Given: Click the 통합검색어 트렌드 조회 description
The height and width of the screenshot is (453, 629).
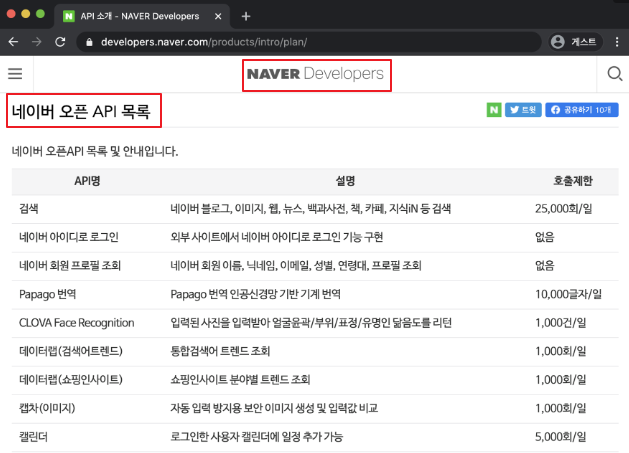Looking at the screenshot, I should (220, 351).
